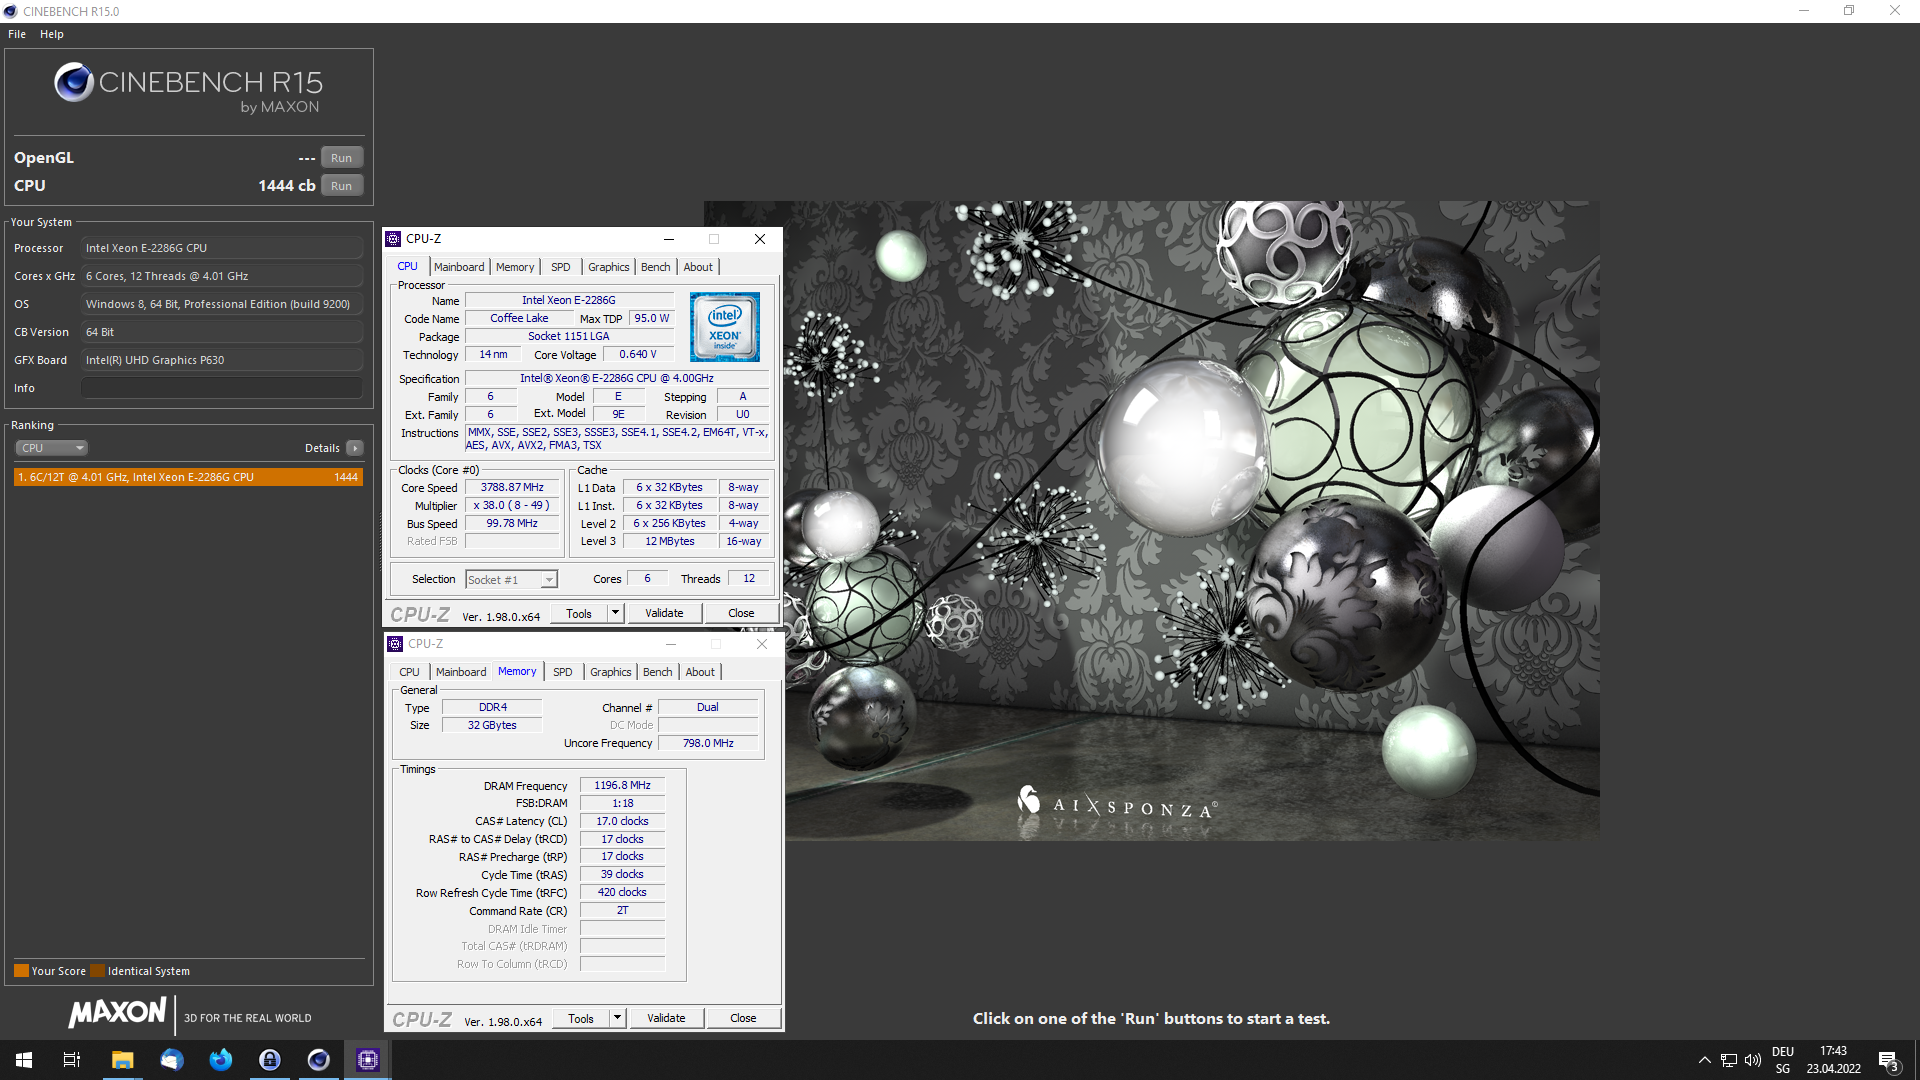Click the Info input field
Image resolution: width=1920 pixels, height=1080 pixels.
click(x=222, y=388)
